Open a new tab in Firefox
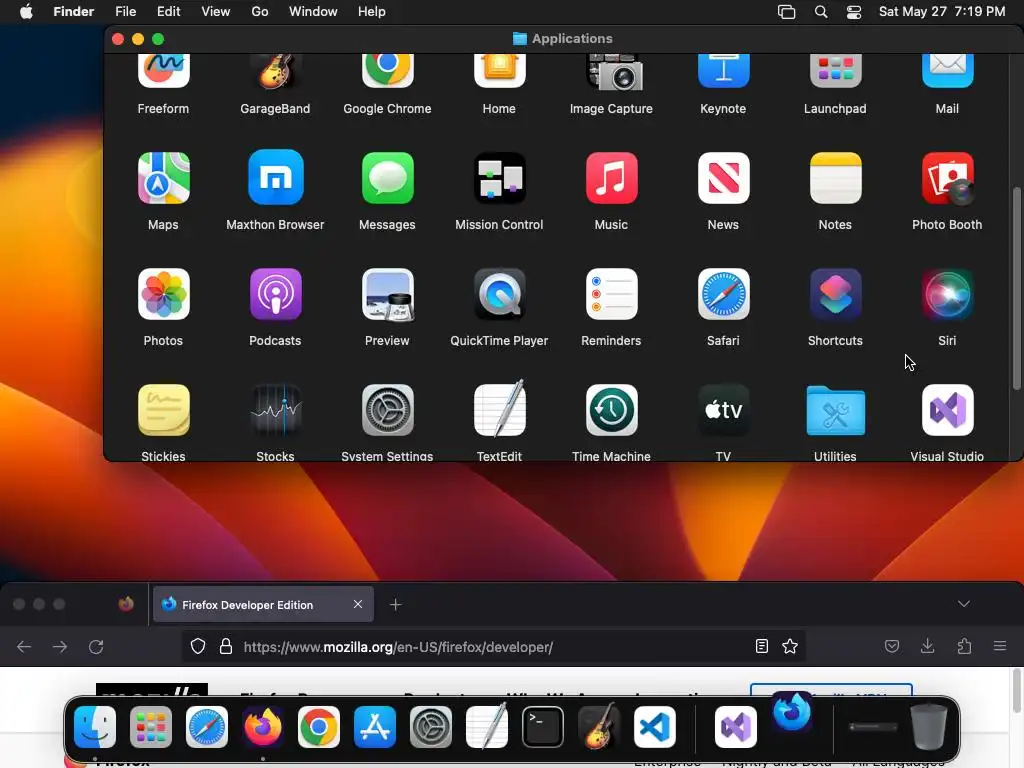The image size is (1024, 768). pyautogui.click(x=395, y=605)
